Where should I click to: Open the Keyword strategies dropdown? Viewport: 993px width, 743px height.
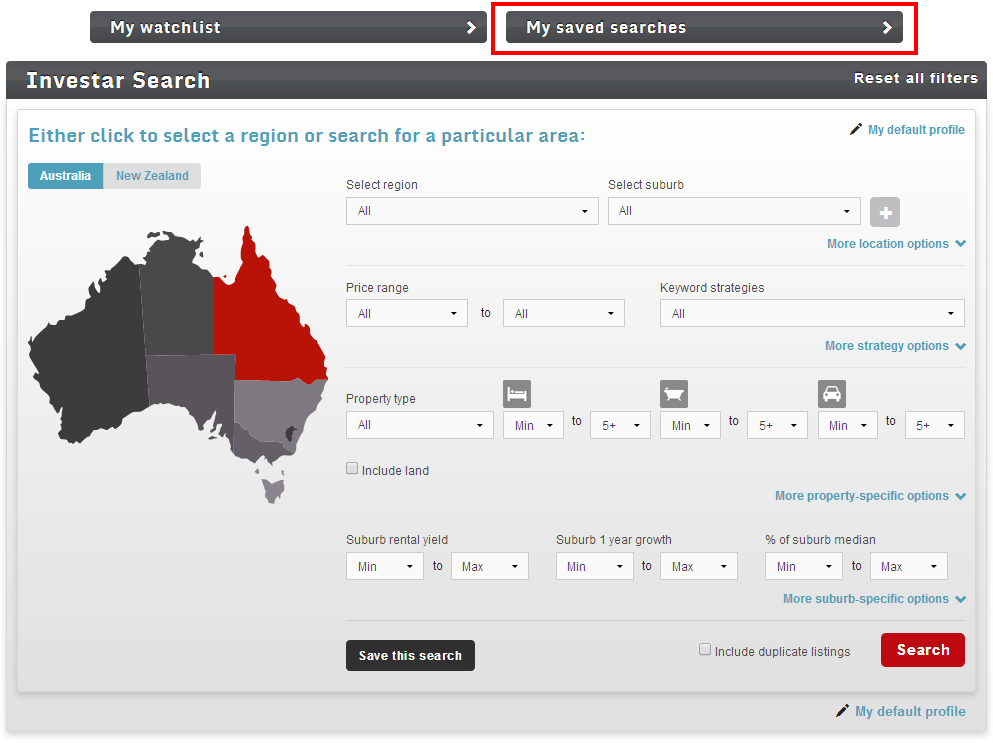pyautogui.click(x=810, y=312)
